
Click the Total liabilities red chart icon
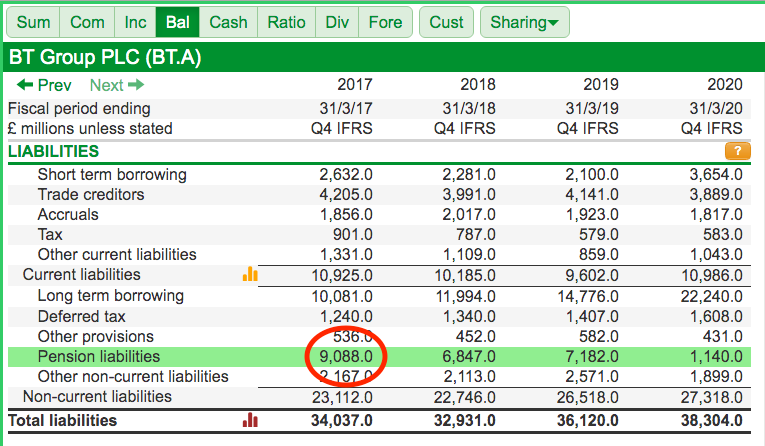tap(250, 420)
